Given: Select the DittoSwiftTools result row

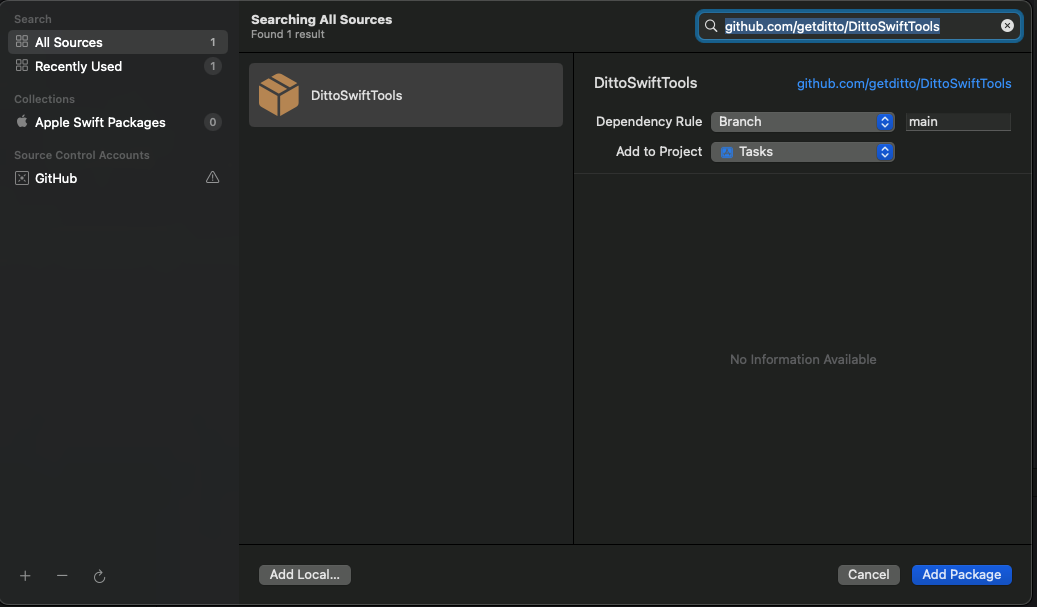Looking at the screenshot, I should [x=405, y=95].
